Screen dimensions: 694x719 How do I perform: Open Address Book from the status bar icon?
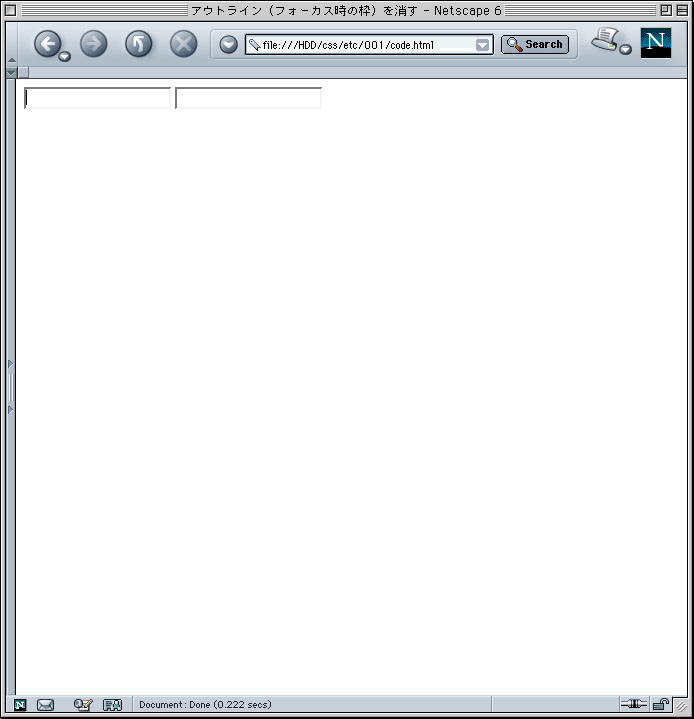112,705
